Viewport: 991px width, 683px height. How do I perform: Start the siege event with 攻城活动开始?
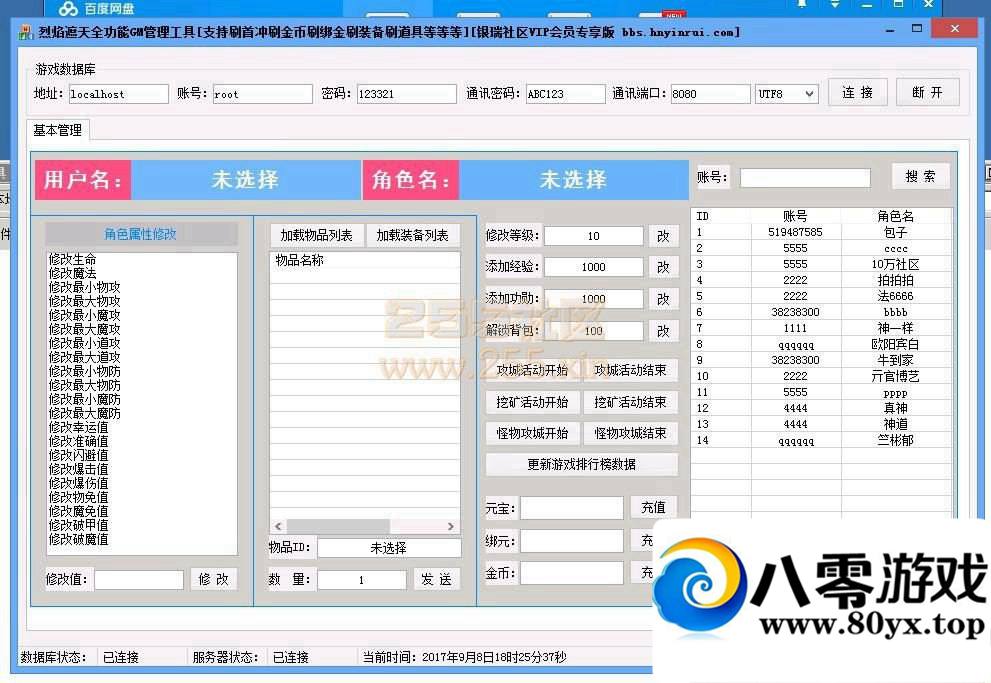(x=531, y=370)
